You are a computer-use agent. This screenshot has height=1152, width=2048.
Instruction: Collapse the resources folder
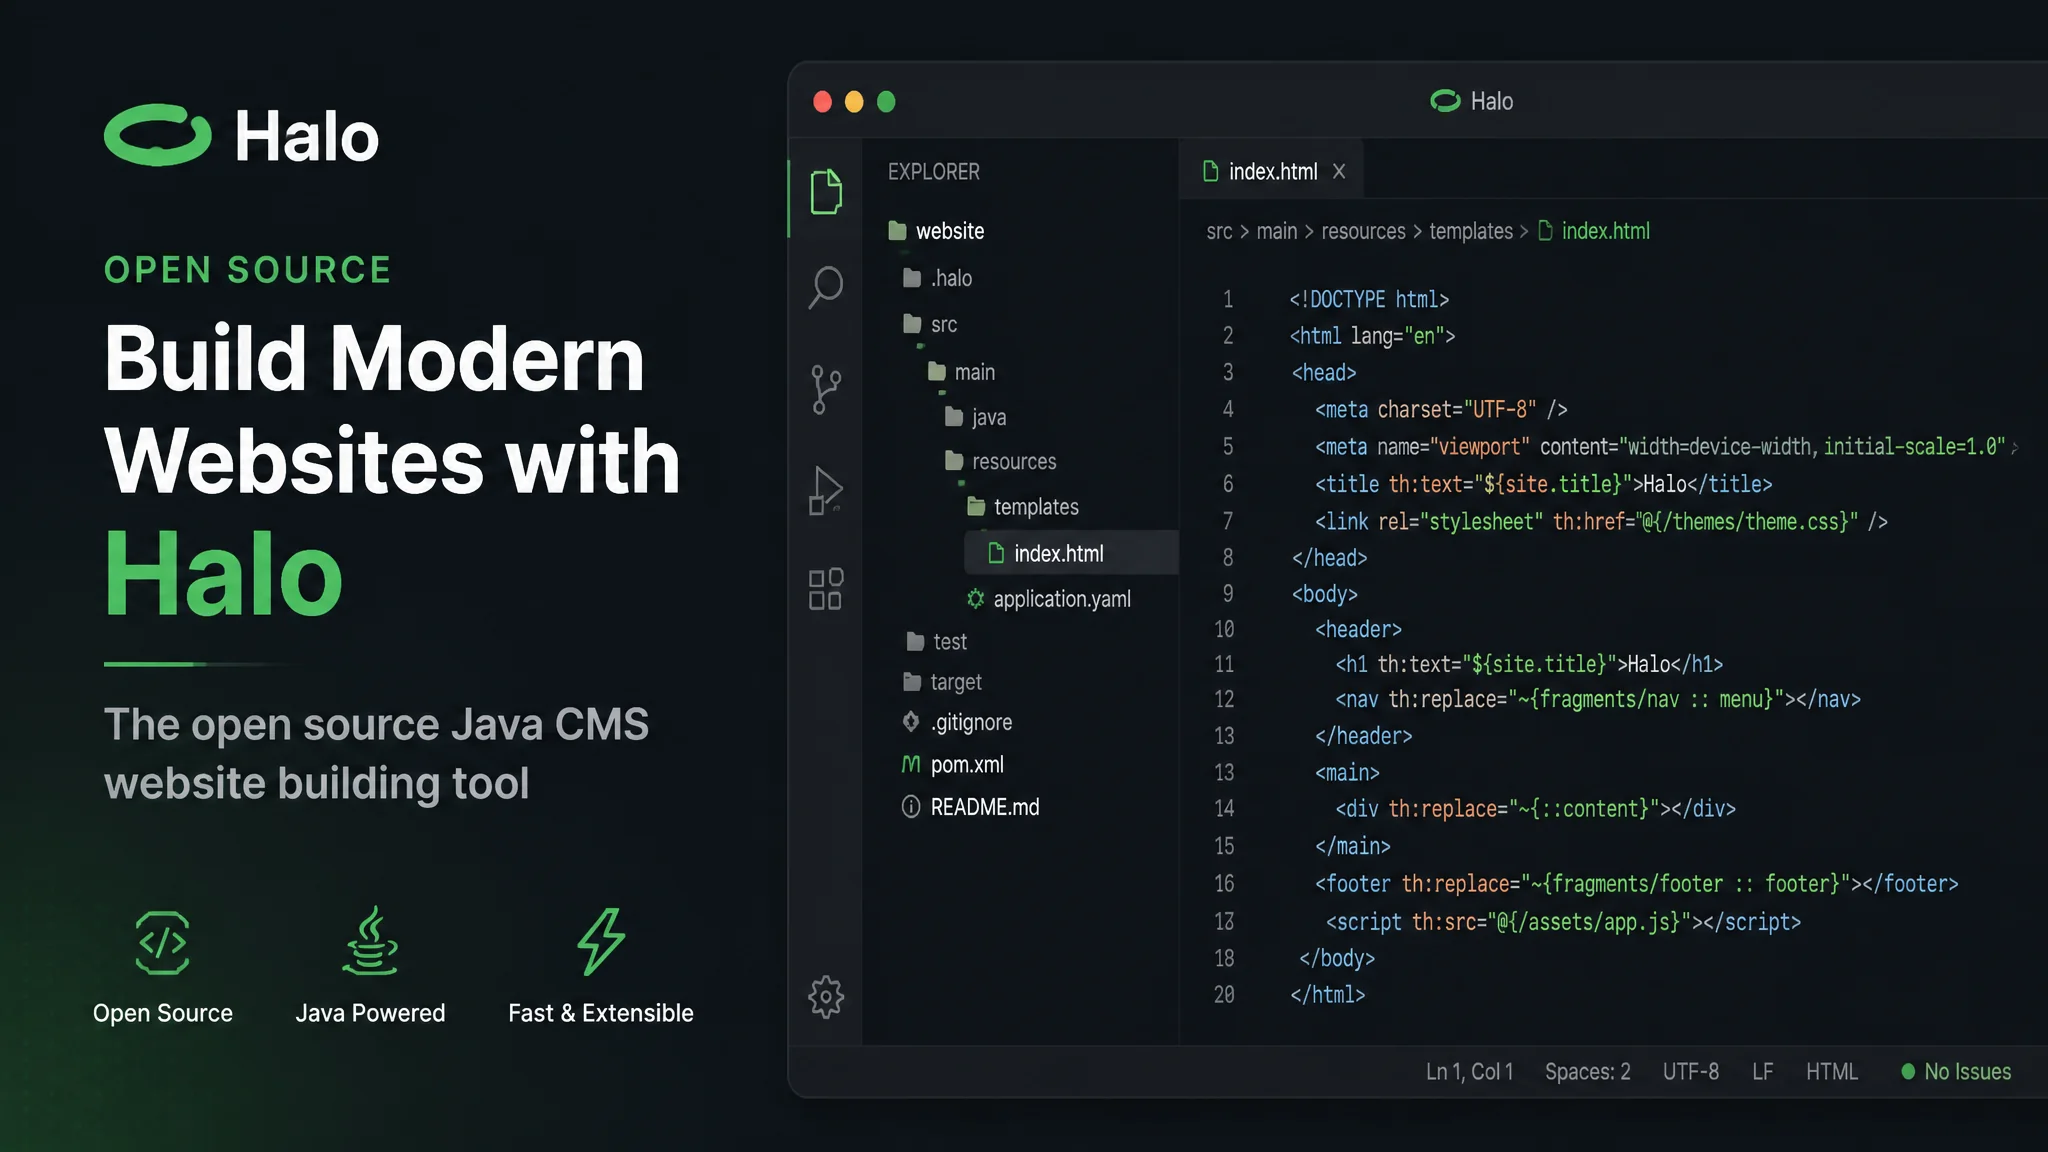click(1001, 461)
